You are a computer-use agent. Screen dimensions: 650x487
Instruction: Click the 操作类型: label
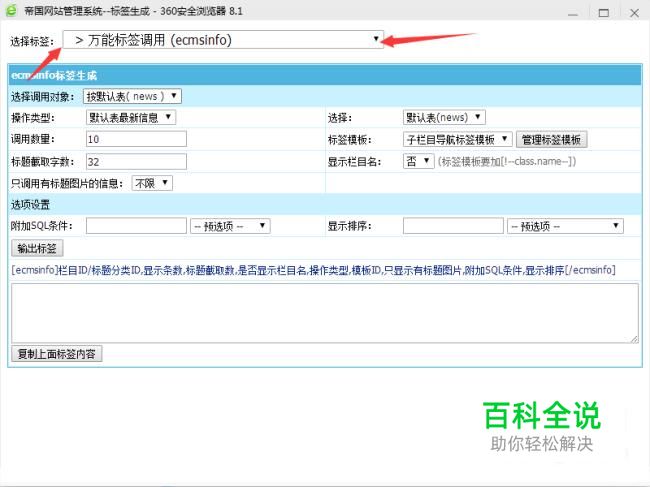tap(33, 118)
